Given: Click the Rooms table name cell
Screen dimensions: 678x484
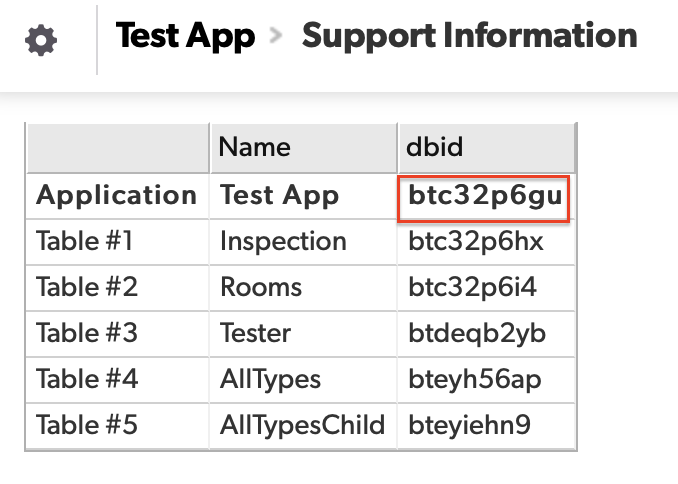Looking at the screenshot, I should point(261,288).
